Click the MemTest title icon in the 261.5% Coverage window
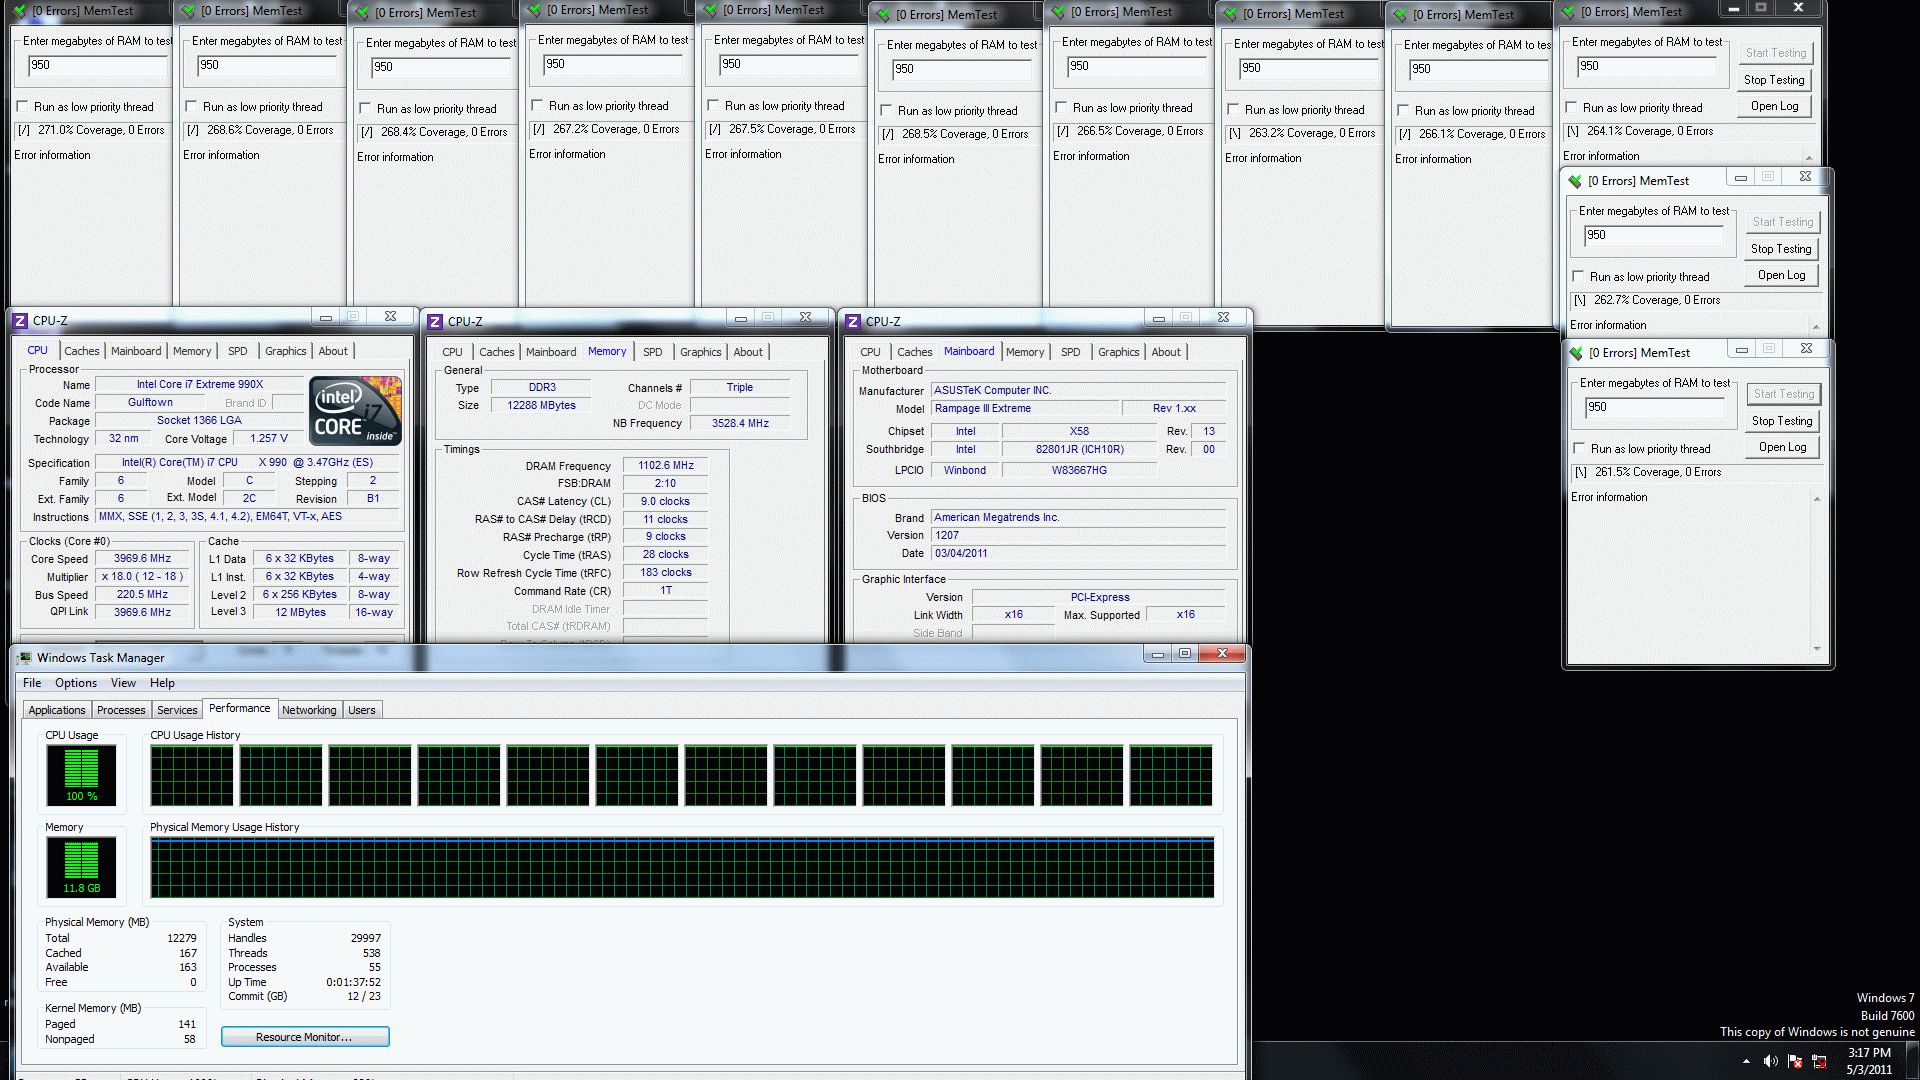Screen dimensions: 1920x1080 (1577, 353)
